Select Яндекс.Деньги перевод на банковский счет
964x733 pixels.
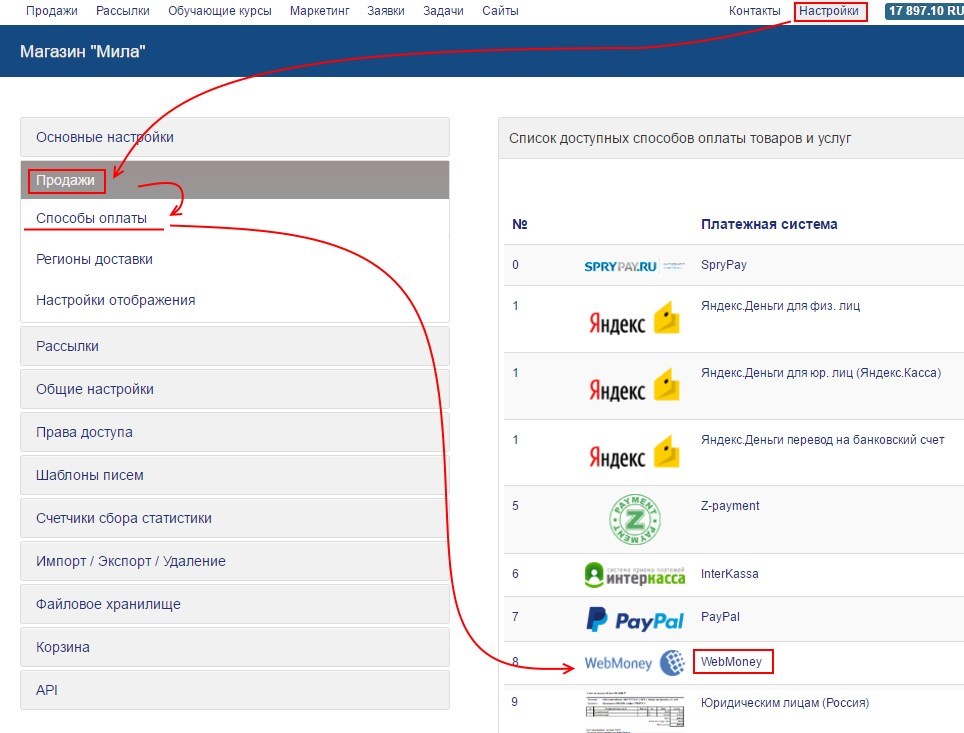pos(823,440)
